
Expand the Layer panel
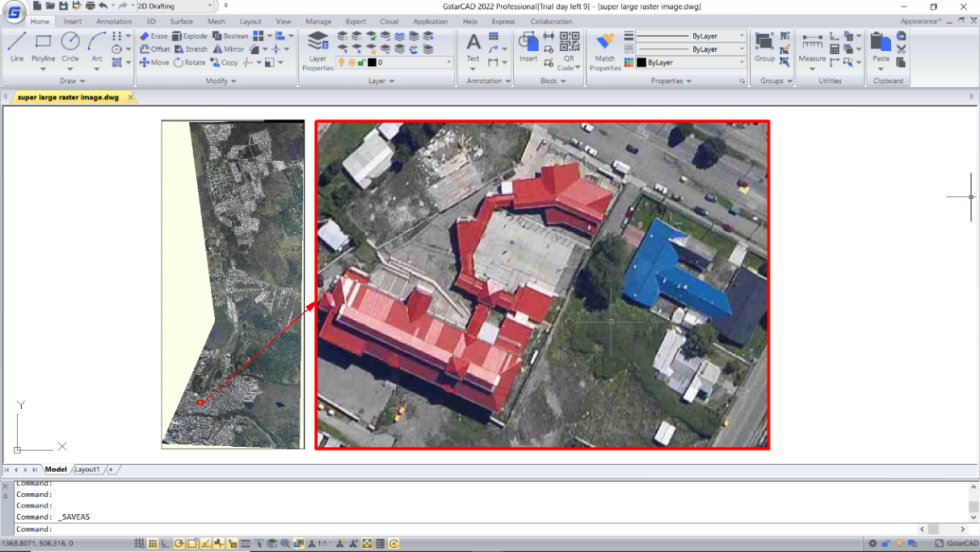coord(381,81)
